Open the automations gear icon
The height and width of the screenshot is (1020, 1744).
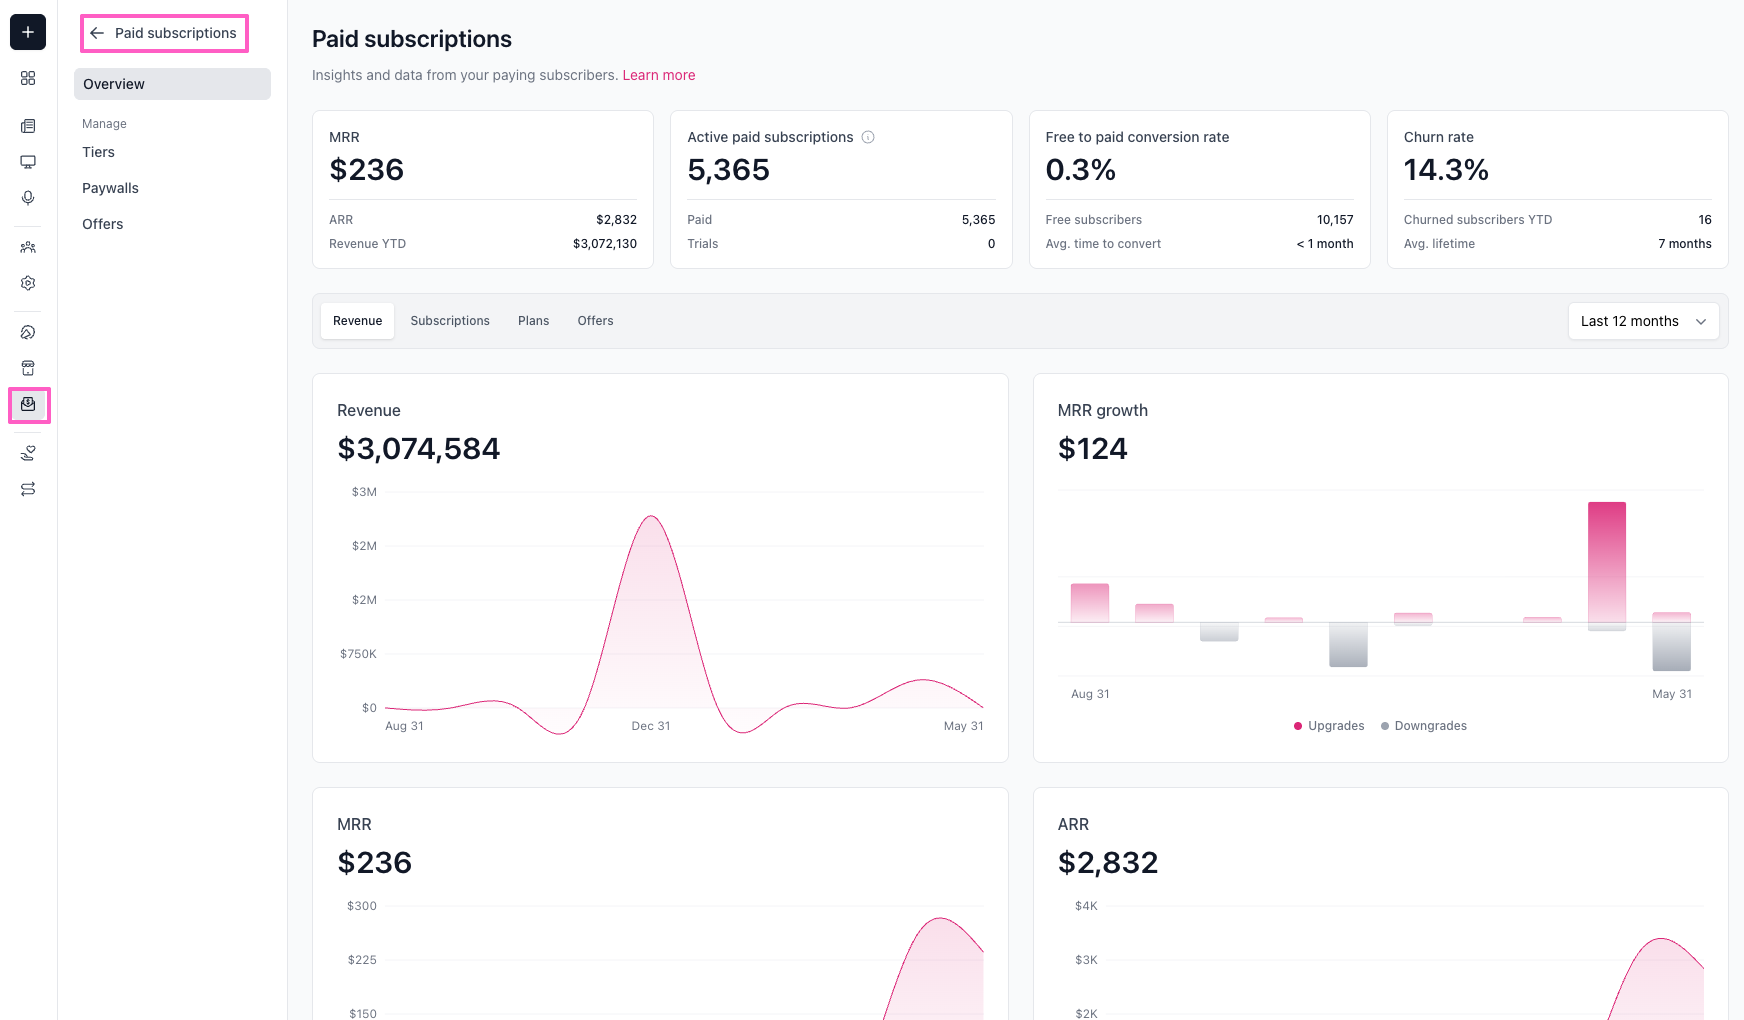[x=28, y=283]
